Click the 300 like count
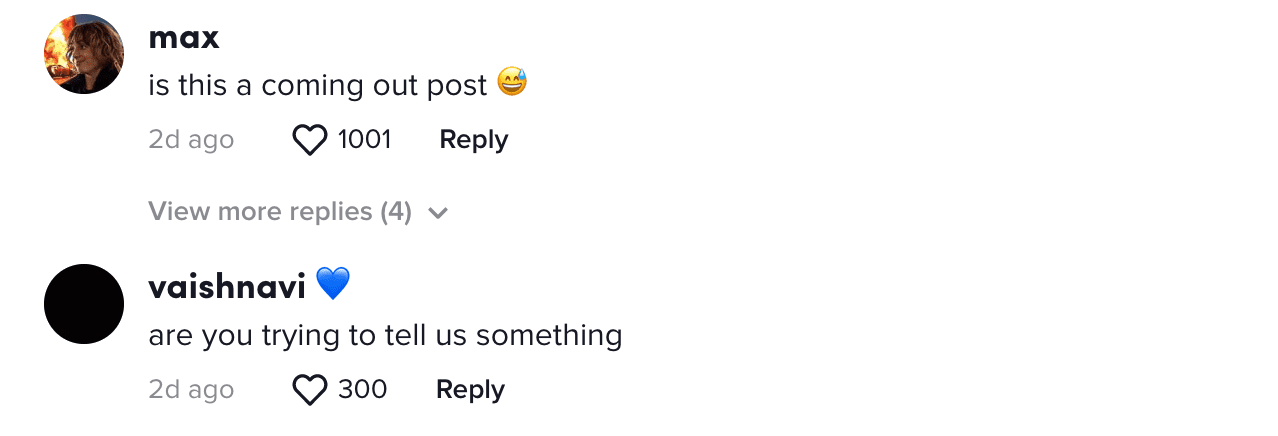 pyautogui.click(x=362, y=390)
